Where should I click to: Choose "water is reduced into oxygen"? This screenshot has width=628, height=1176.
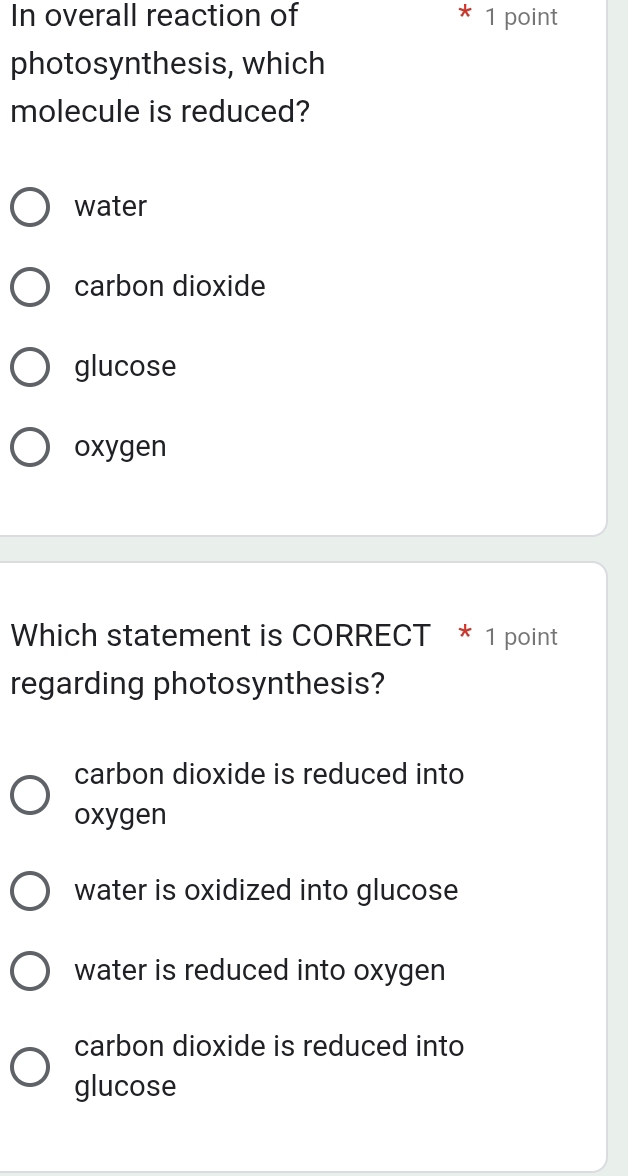[30, 970]
